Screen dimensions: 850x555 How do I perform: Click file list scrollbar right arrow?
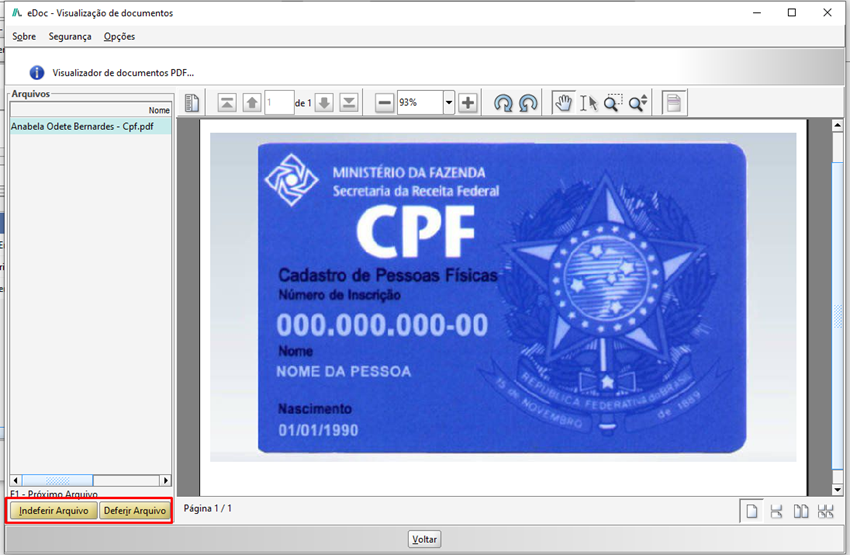[x=165, y=480]
